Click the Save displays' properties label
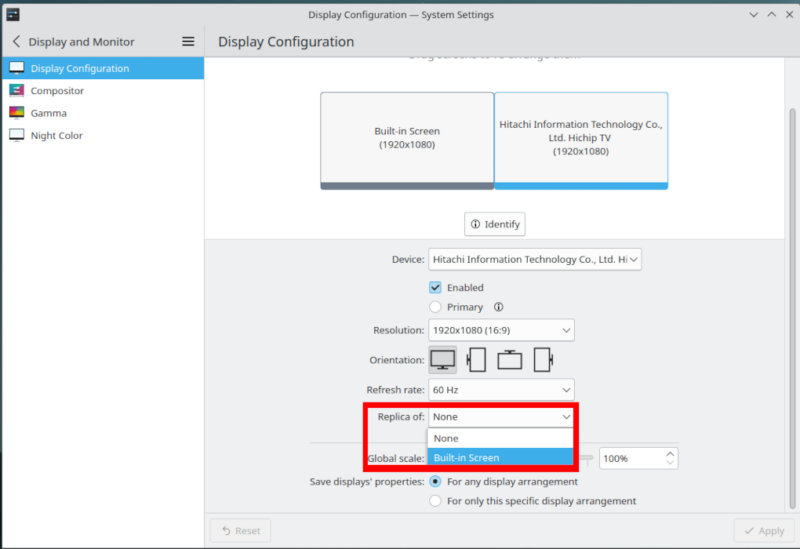This screenshot has width=800, height=549. click(367, 482)
